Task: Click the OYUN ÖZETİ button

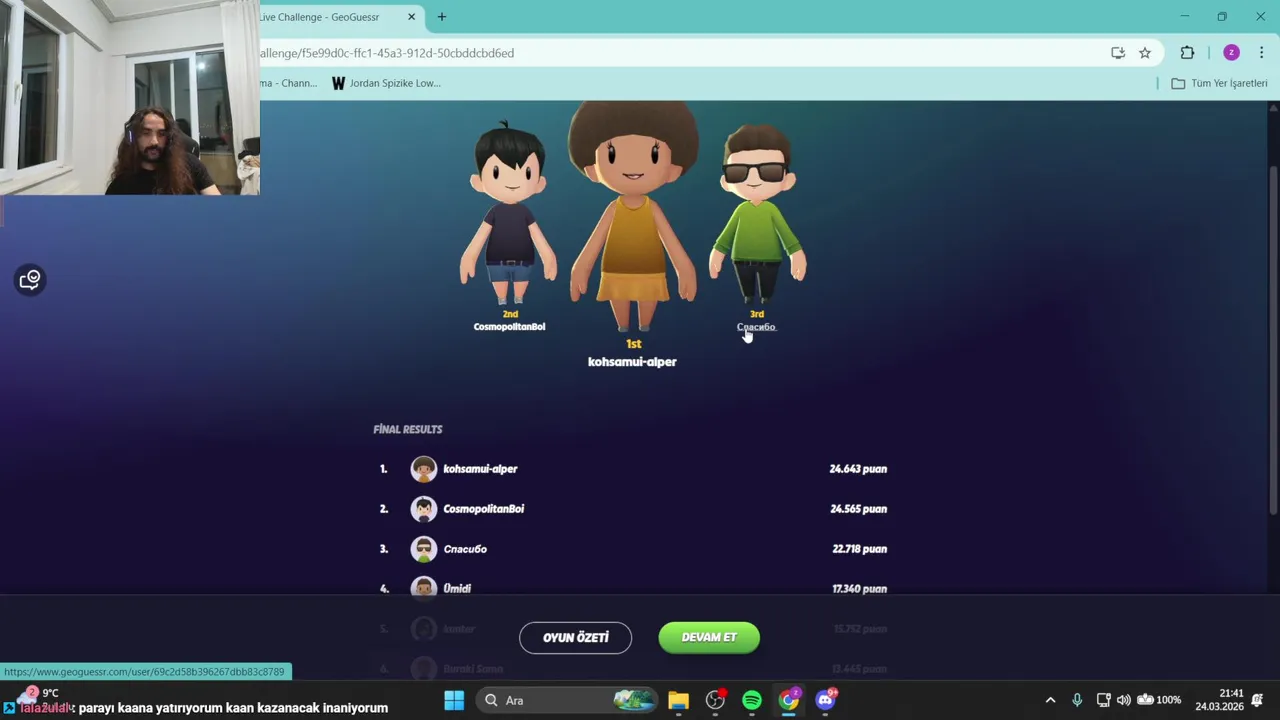Action: (575, 638)
